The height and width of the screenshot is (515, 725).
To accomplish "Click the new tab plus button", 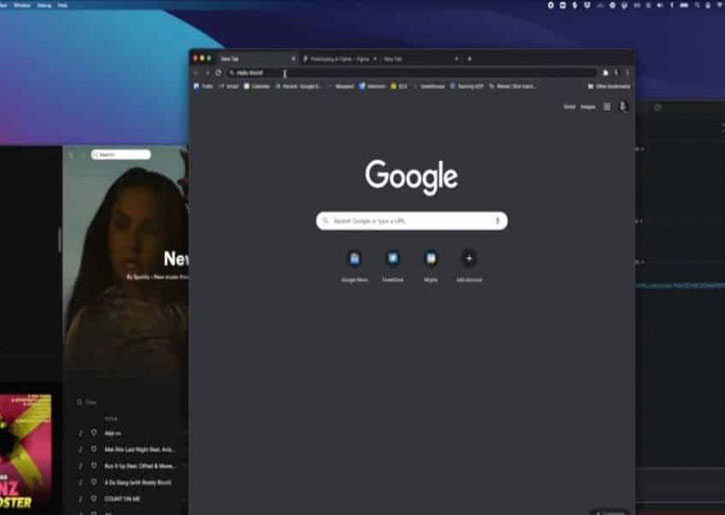I will point(469,59).
